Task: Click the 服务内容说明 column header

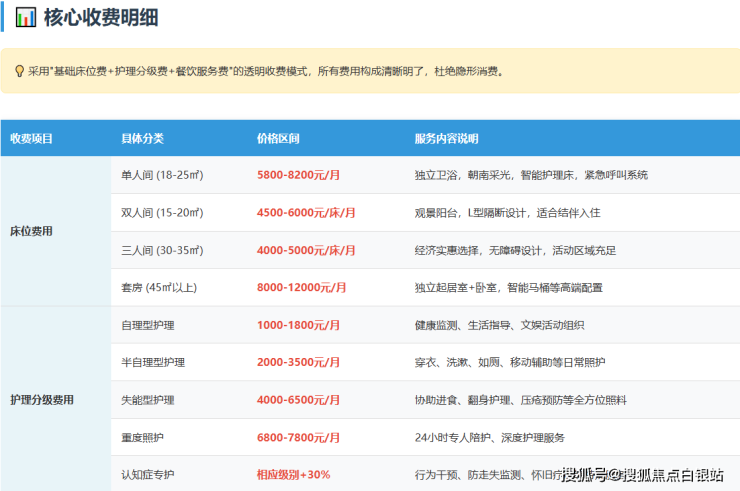Action: (x=447, y=138)
